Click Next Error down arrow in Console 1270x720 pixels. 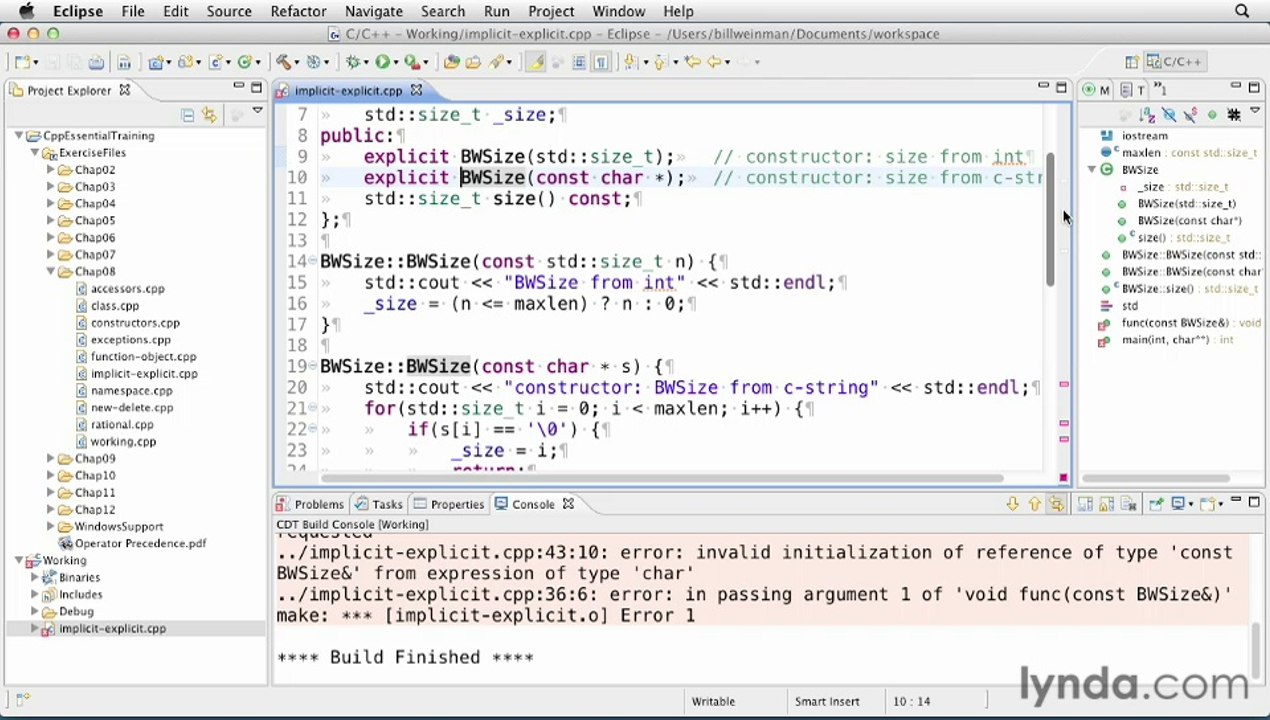[x=1013, y=504]
